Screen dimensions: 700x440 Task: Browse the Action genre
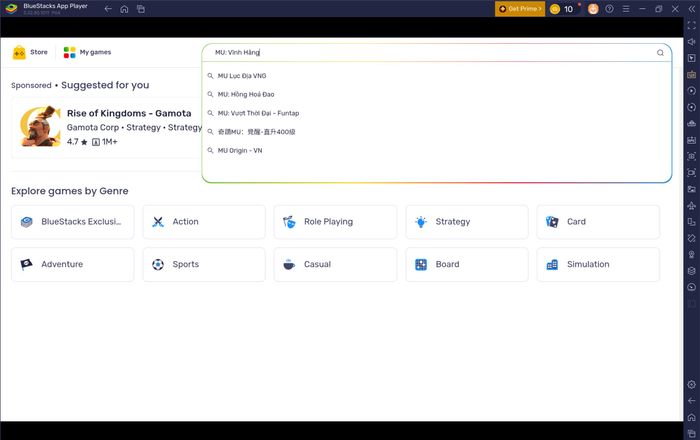[x=204, y=222]
